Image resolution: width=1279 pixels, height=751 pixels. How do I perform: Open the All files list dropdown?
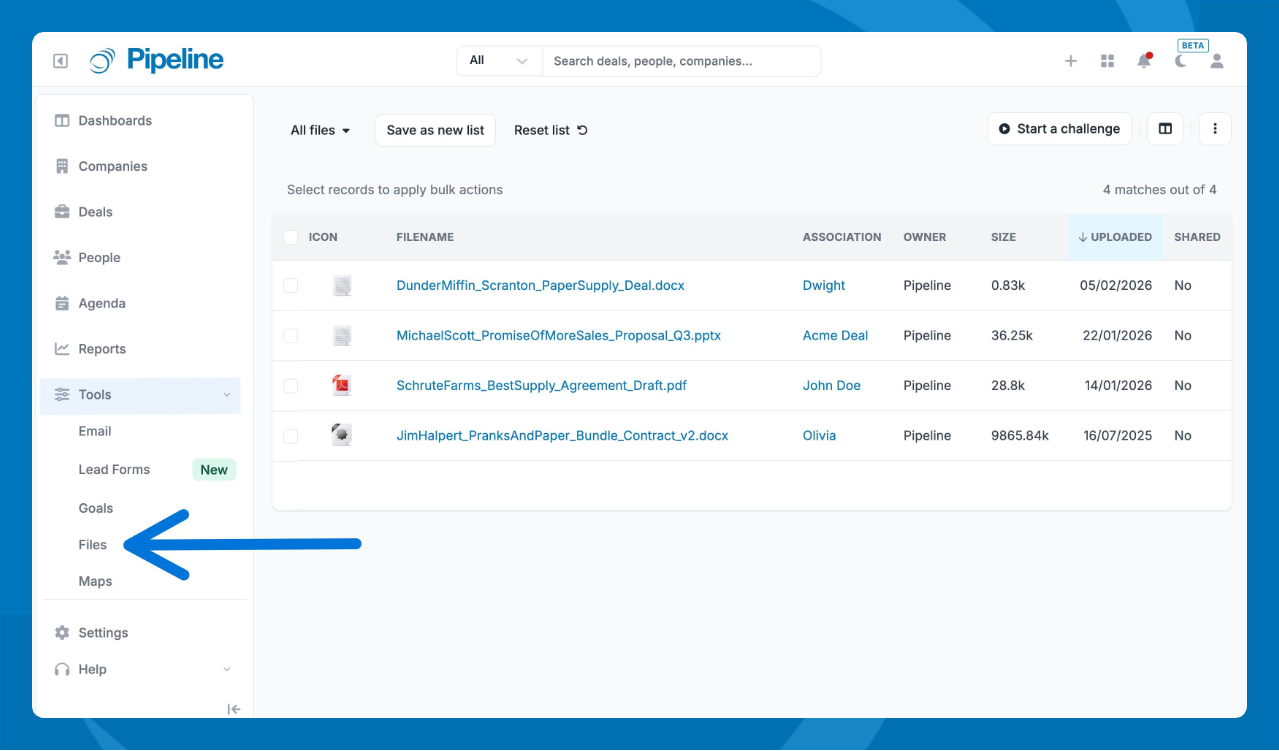tap(320, 130)
